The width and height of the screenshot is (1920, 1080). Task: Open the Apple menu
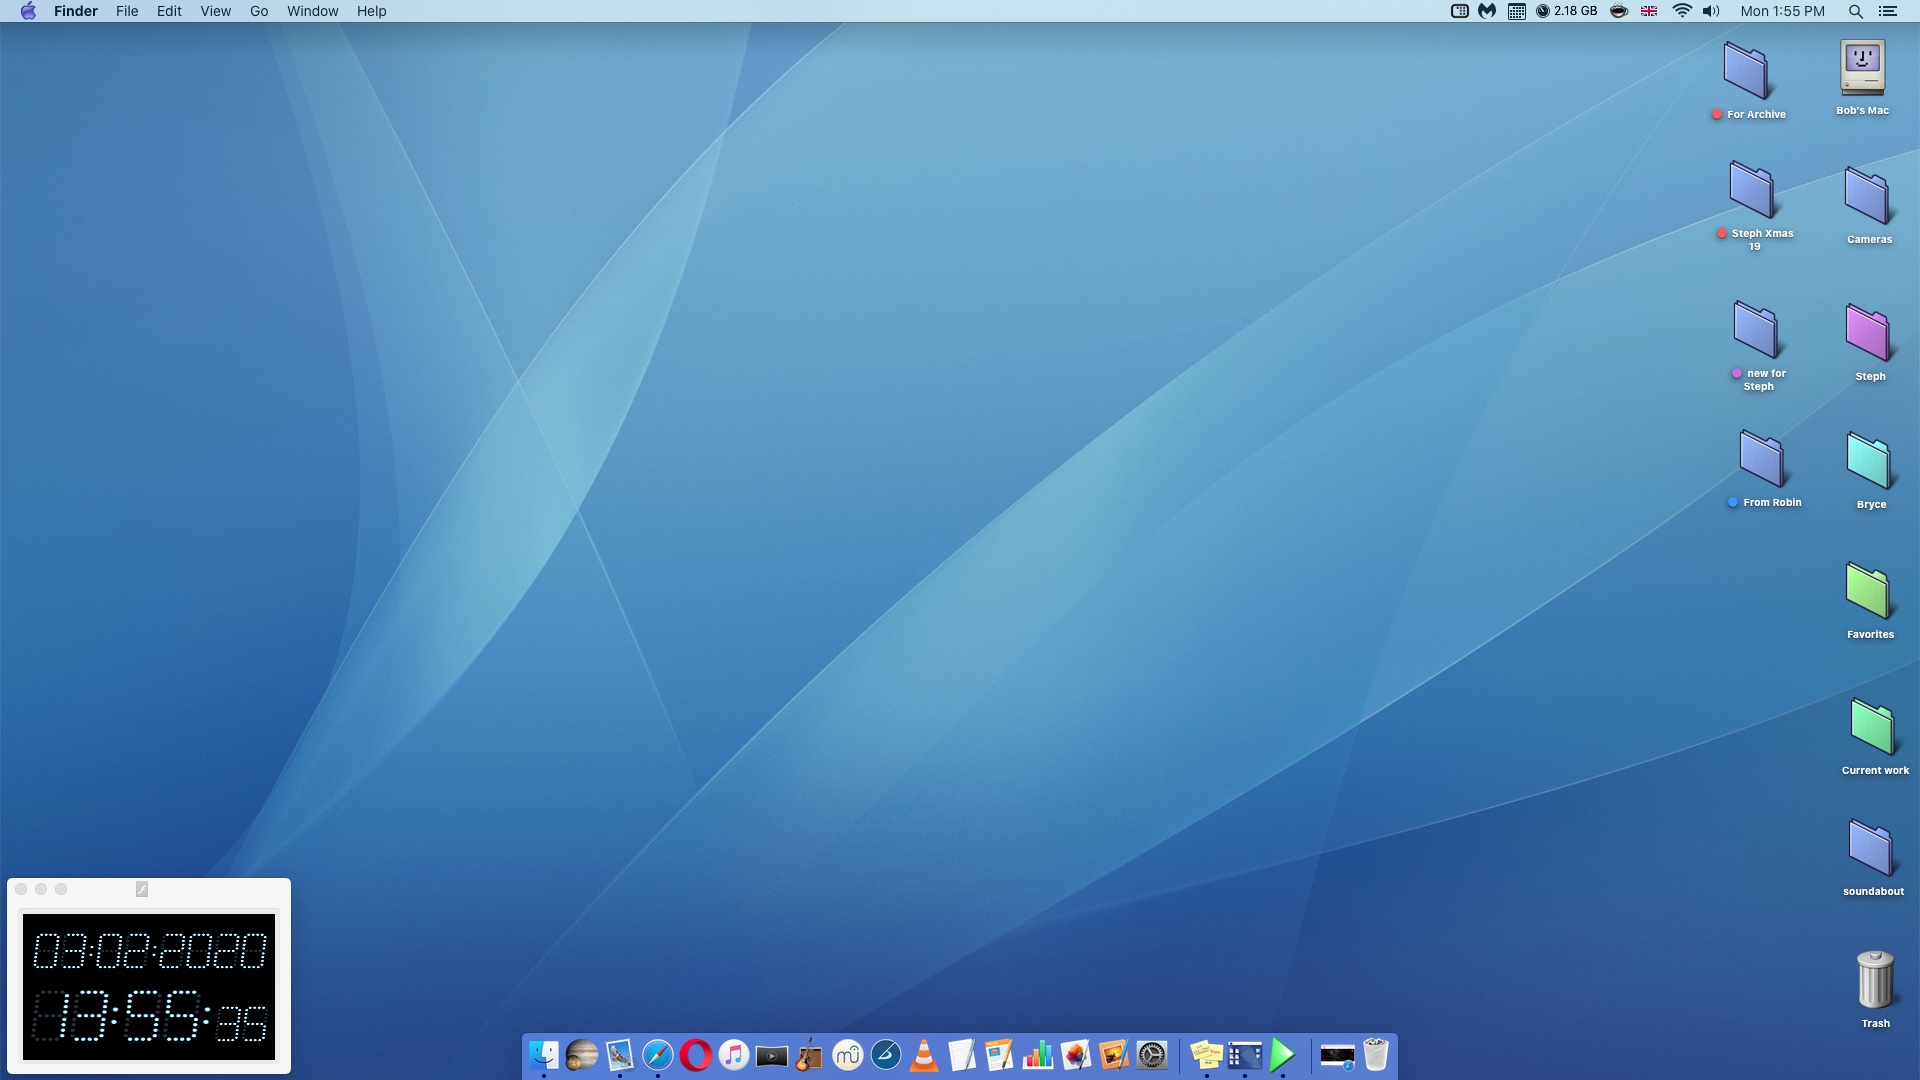[x=28, y=11]
